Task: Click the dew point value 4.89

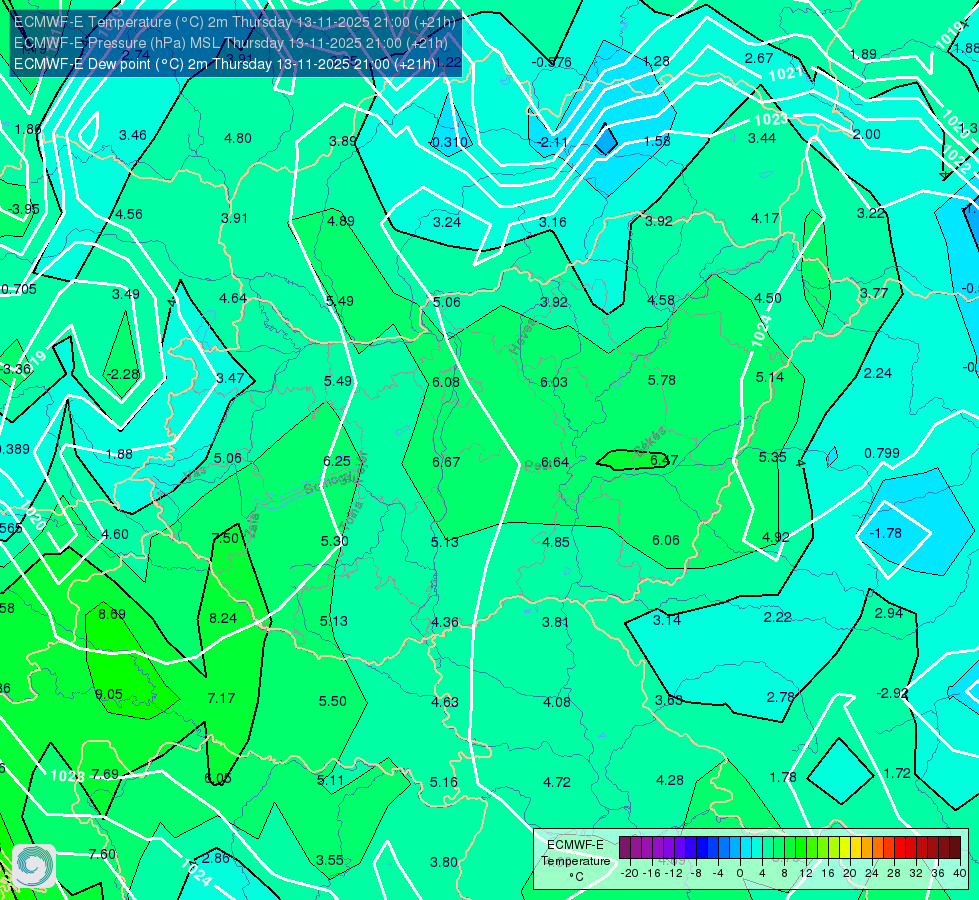Action: pyautogui.click(x=341, y=221)
